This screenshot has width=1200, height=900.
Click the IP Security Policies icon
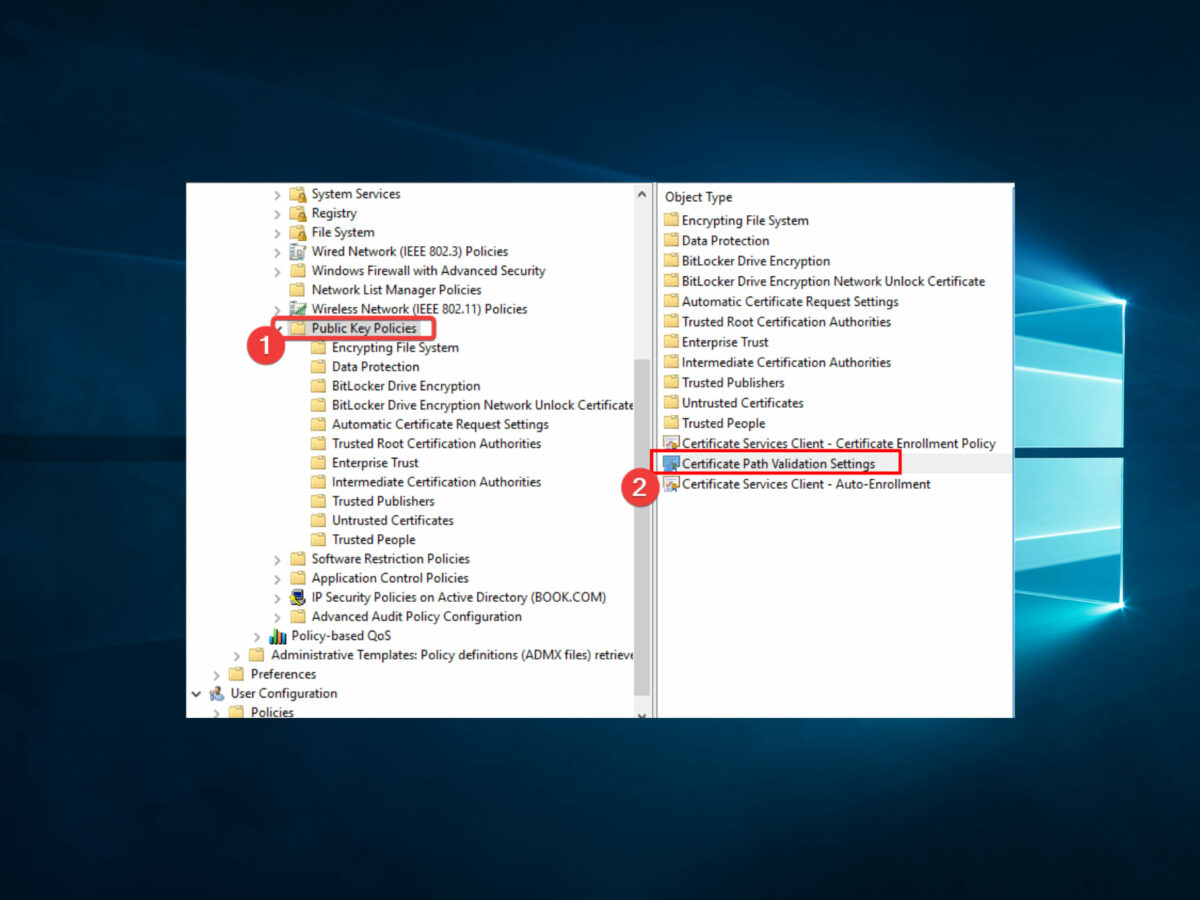pyautogui.click(x=297, y=597)
